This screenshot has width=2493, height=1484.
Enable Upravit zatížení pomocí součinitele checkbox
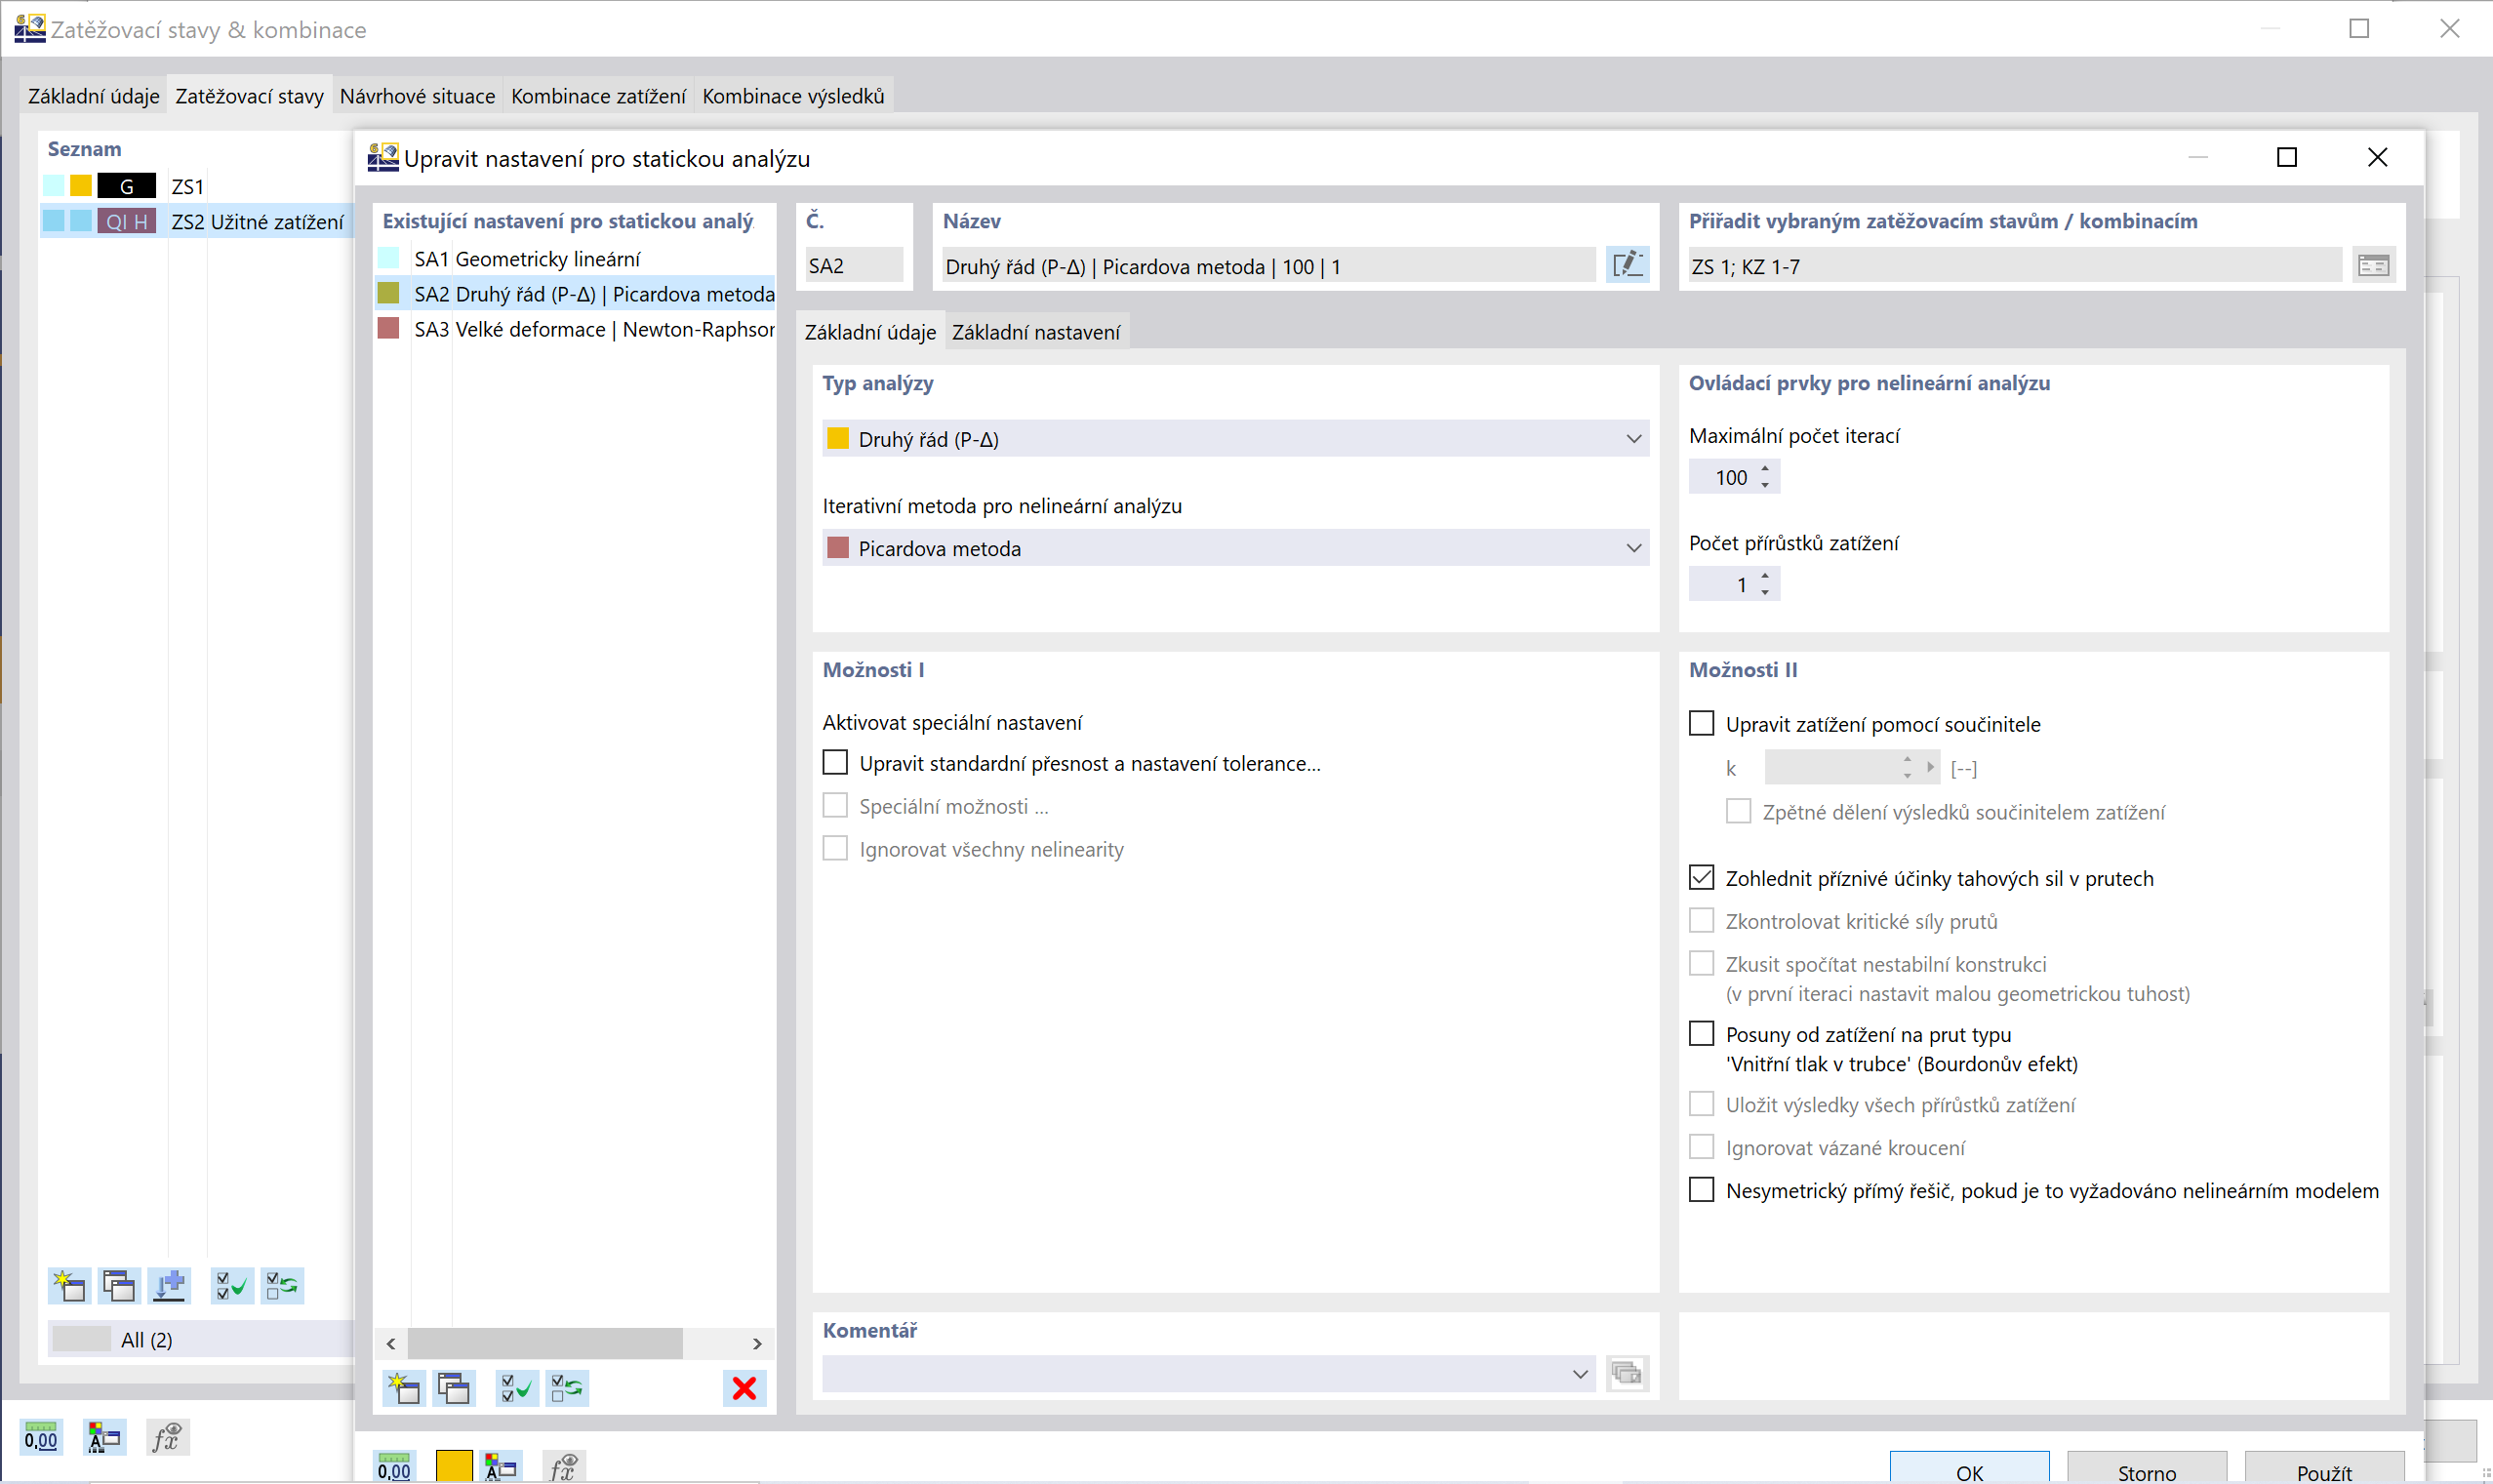coord(1701,723)
